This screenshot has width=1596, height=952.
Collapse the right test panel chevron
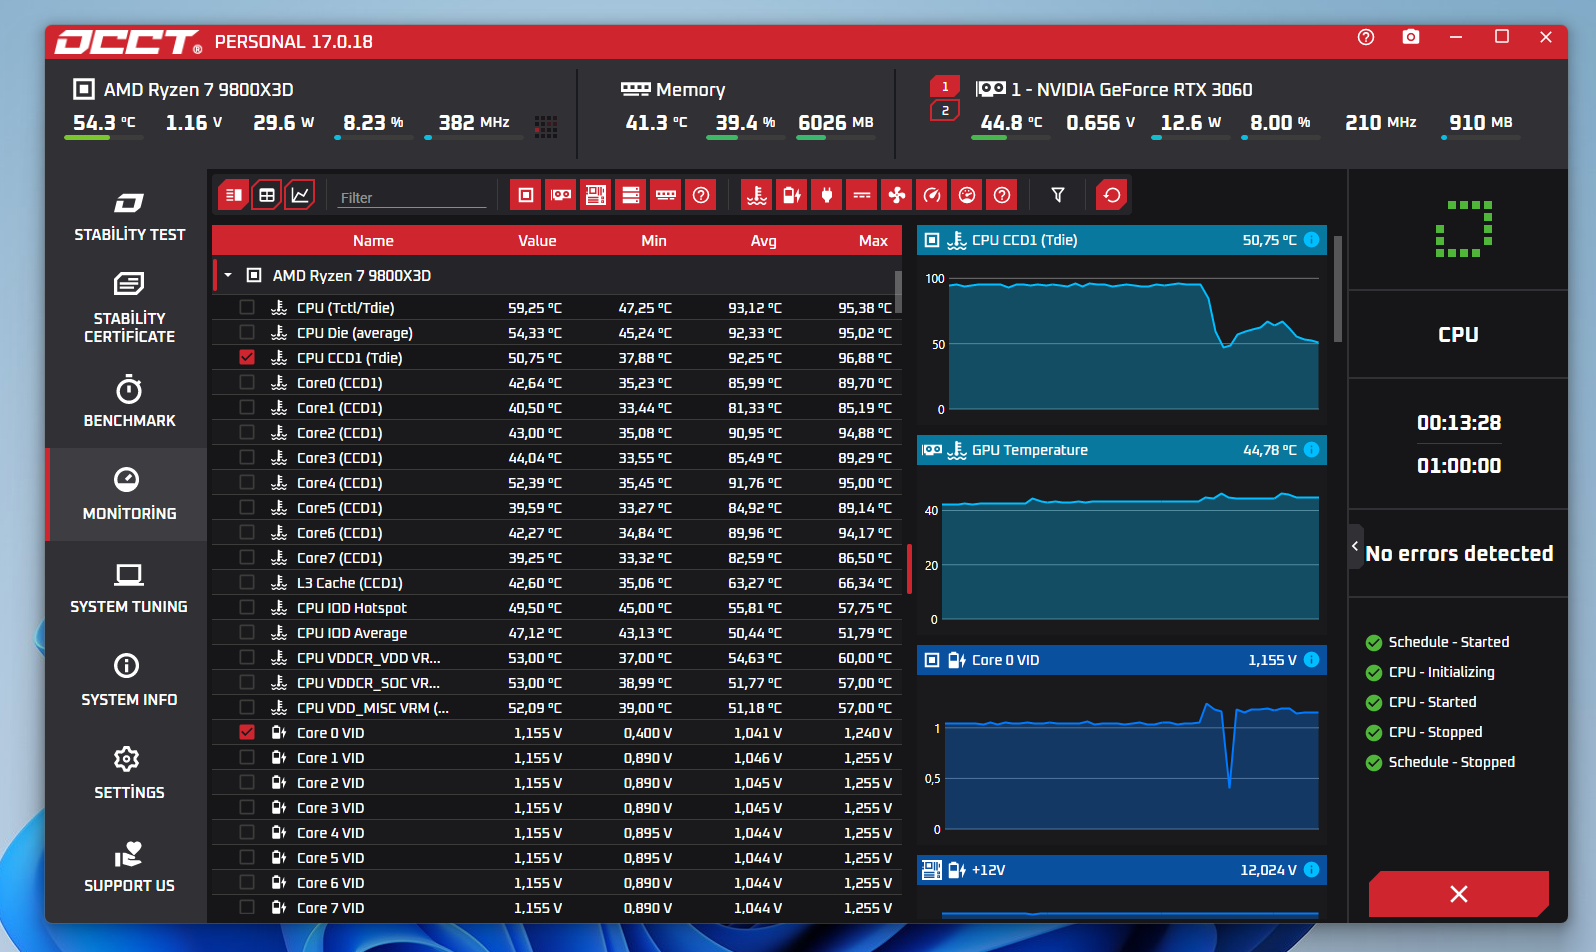1355,547
